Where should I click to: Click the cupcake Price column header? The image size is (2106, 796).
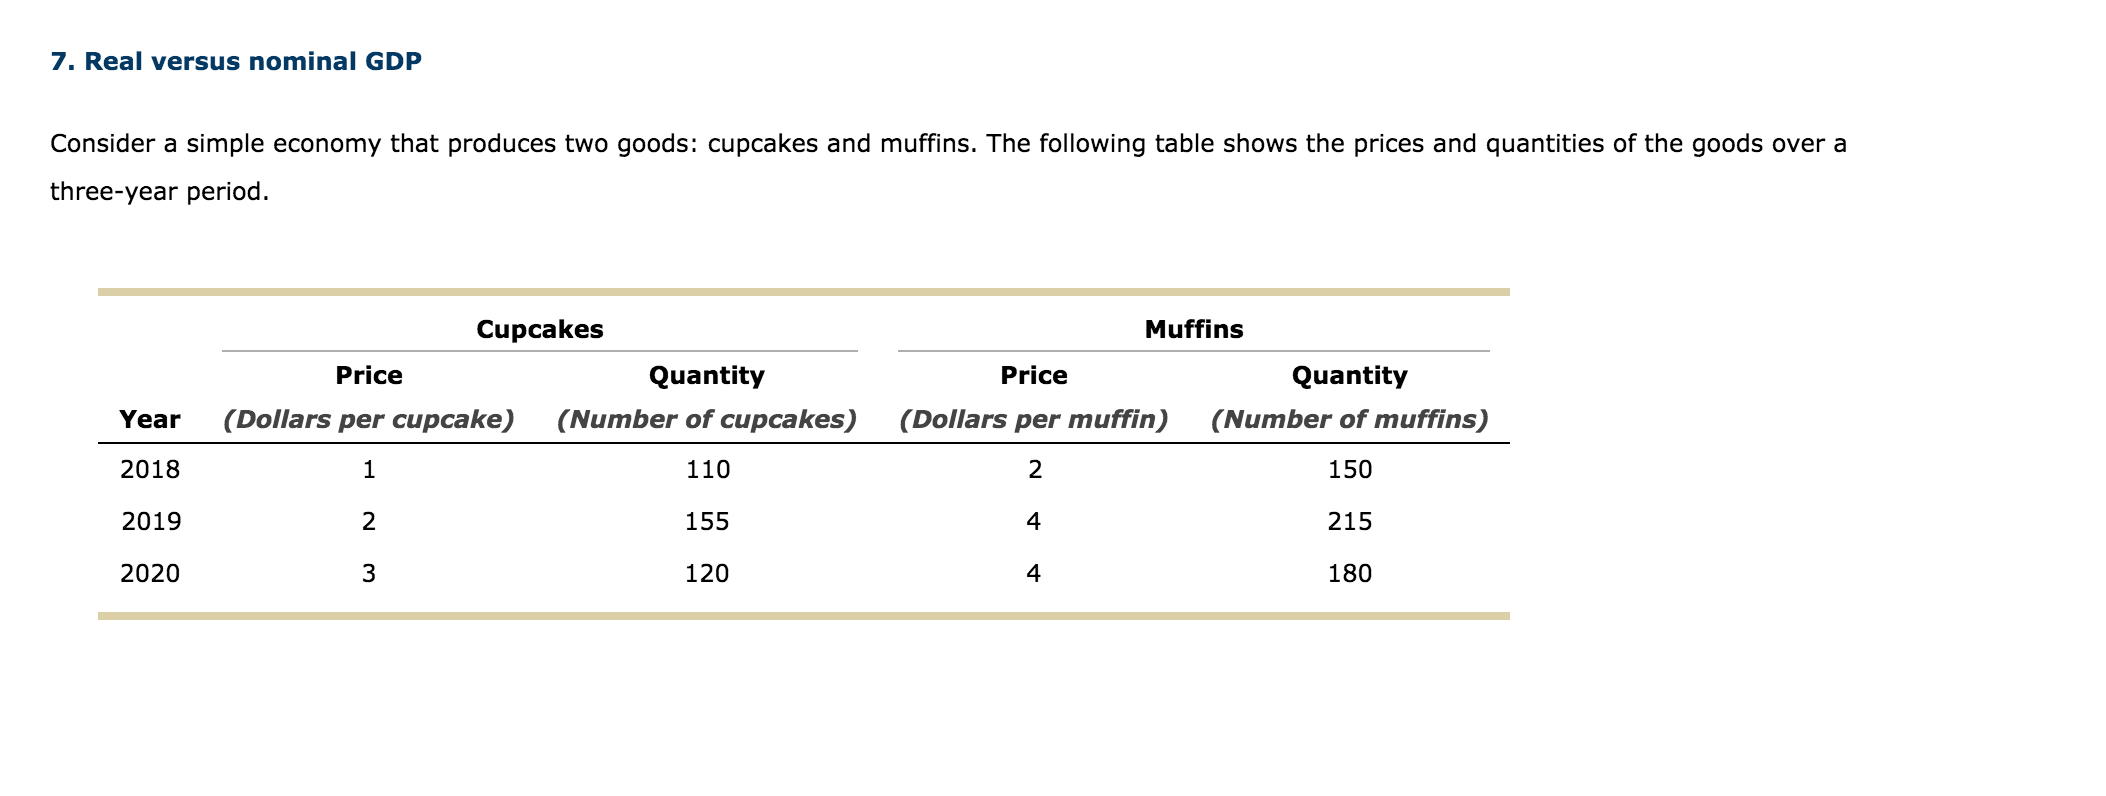pyautogui.click(x=369, y=375)
